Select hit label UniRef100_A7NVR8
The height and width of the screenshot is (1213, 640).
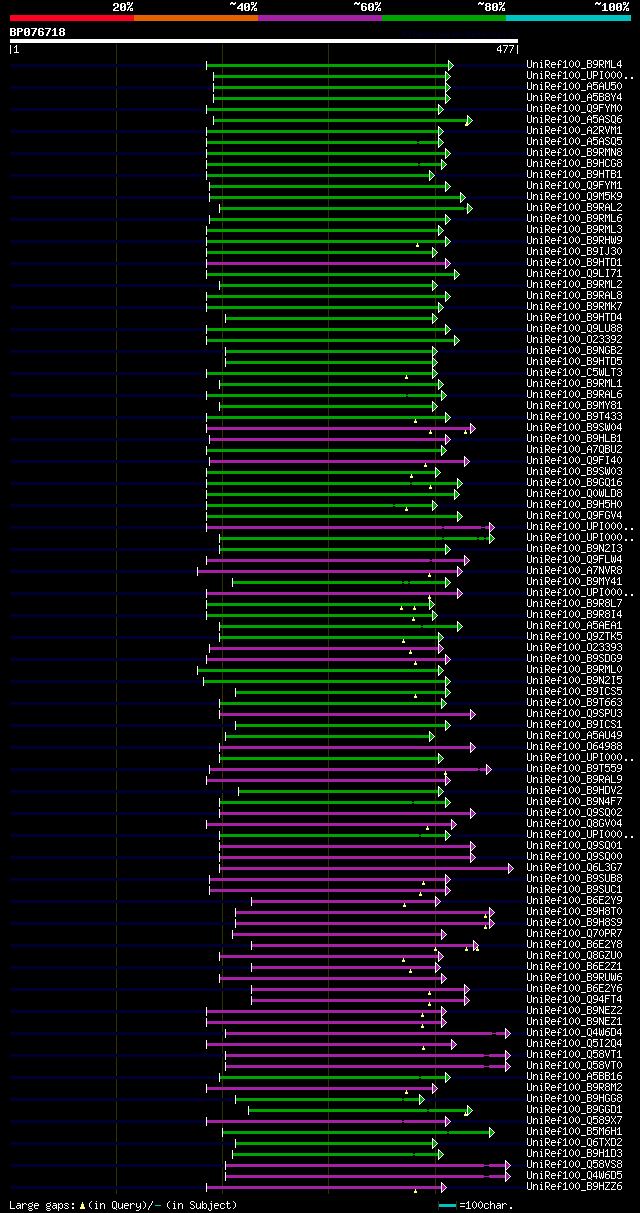pyautogui.click(x=574, y=571)
